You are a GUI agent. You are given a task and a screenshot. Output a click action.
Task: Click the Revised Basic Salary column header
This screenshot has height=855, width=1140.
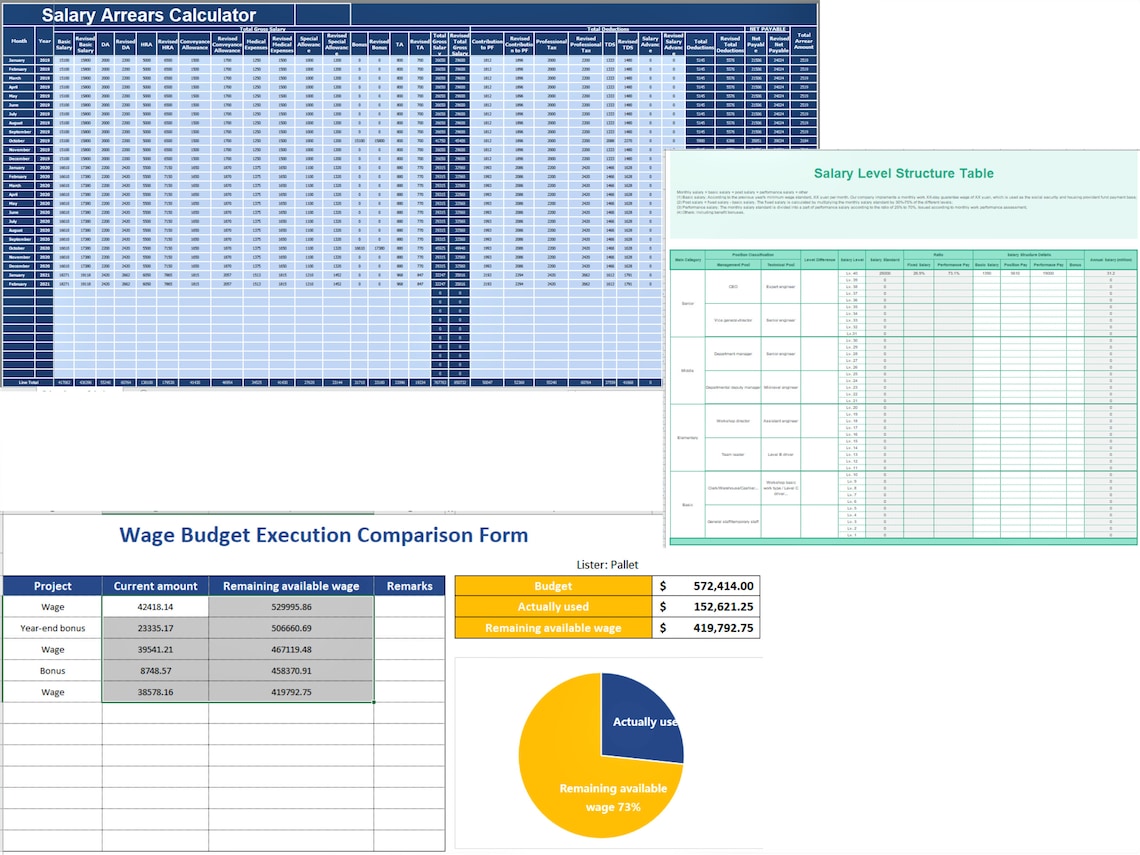tap(84, 43)
